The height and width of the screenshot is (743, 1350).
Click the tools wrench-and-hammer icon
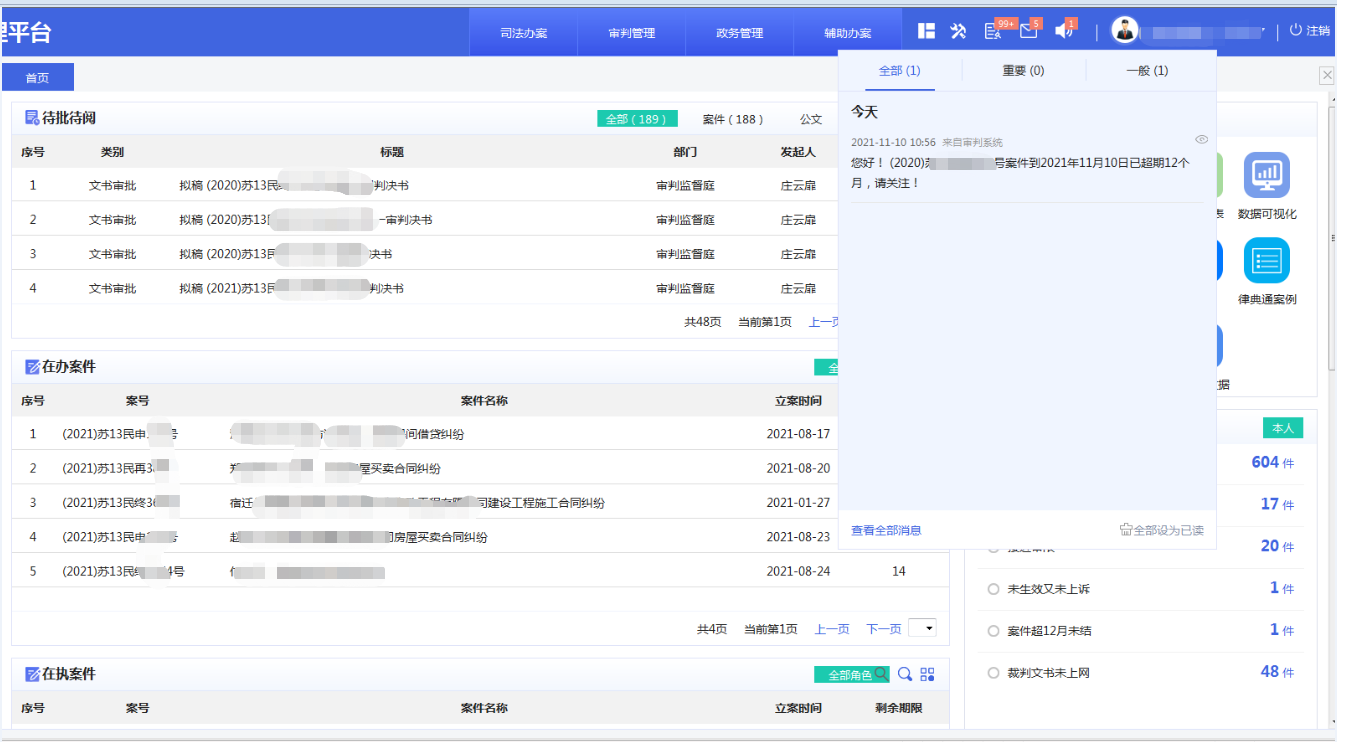(x=958, y=31)
